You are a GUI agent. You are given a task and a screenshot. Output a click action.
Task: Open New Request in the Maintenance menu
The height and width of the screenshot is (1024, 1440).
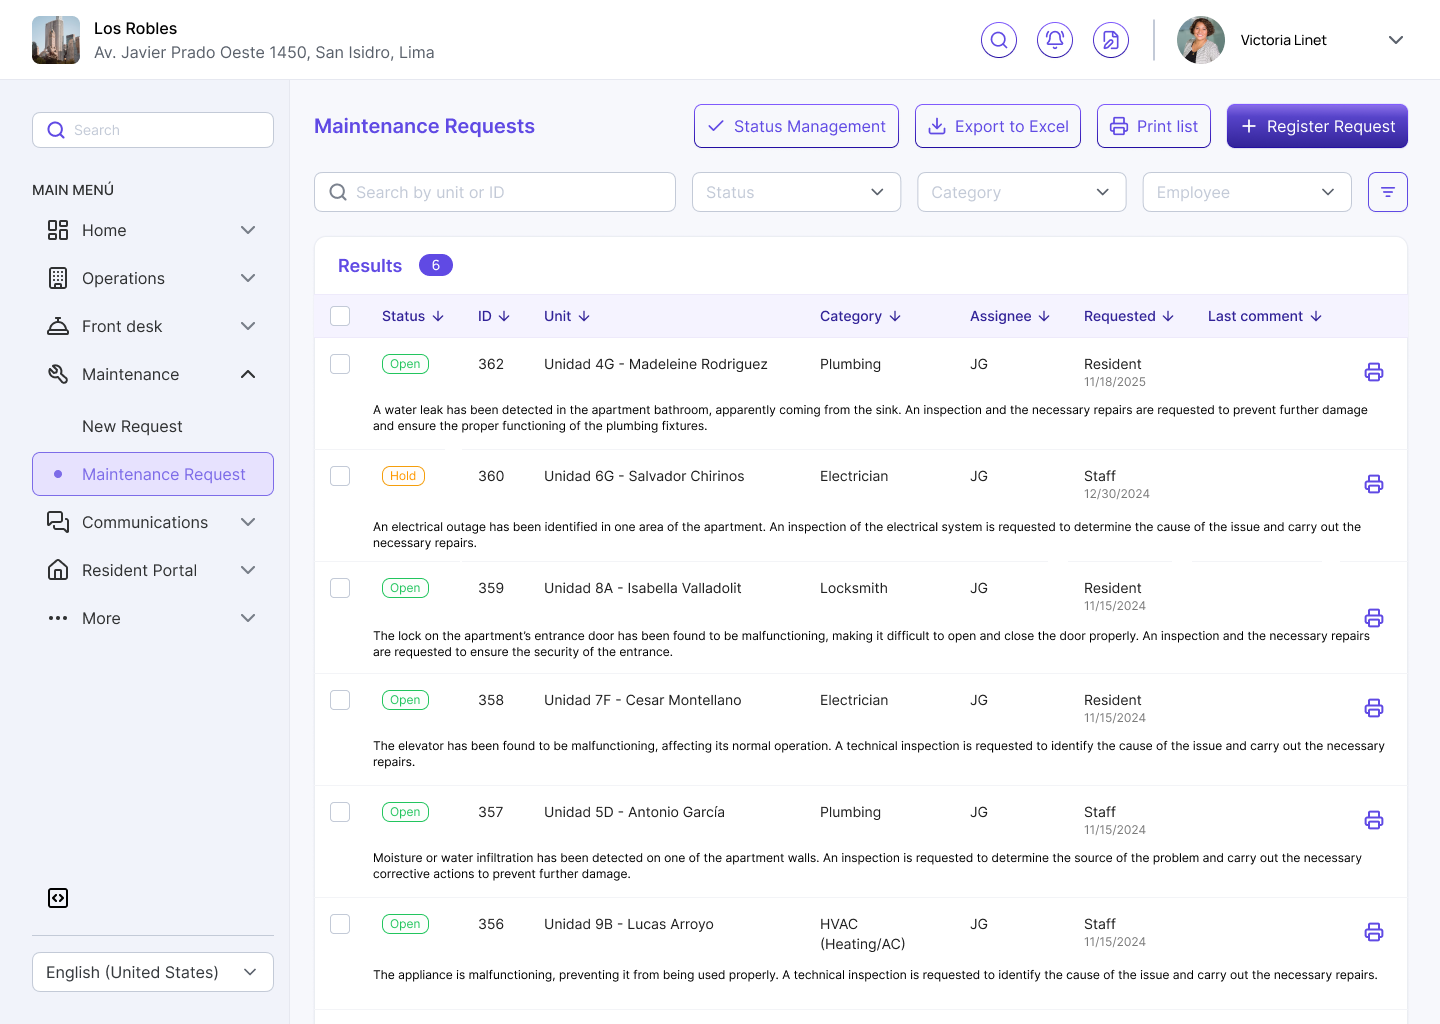click(132, 426)
